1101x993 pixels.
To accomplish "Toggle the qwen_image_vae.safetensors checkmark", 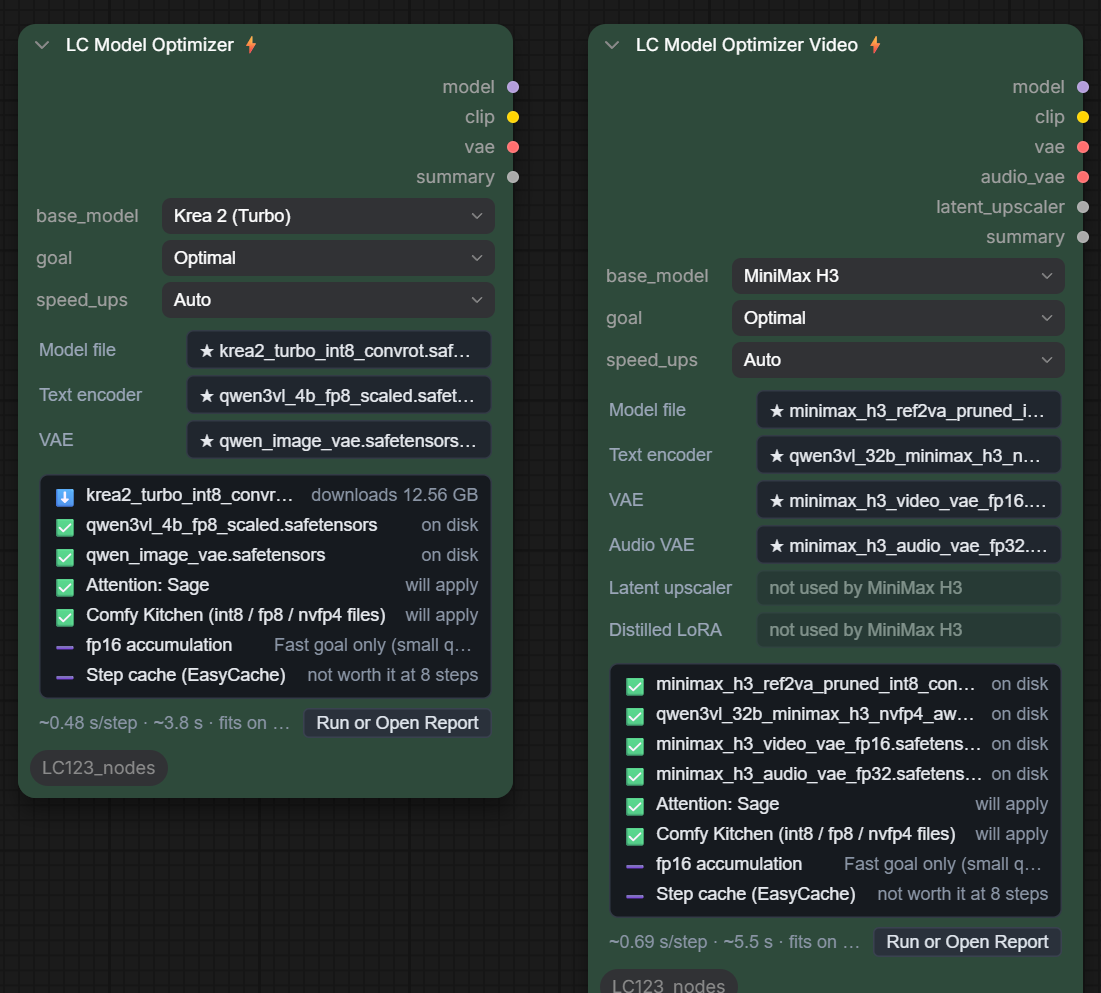I will [65, 558].
